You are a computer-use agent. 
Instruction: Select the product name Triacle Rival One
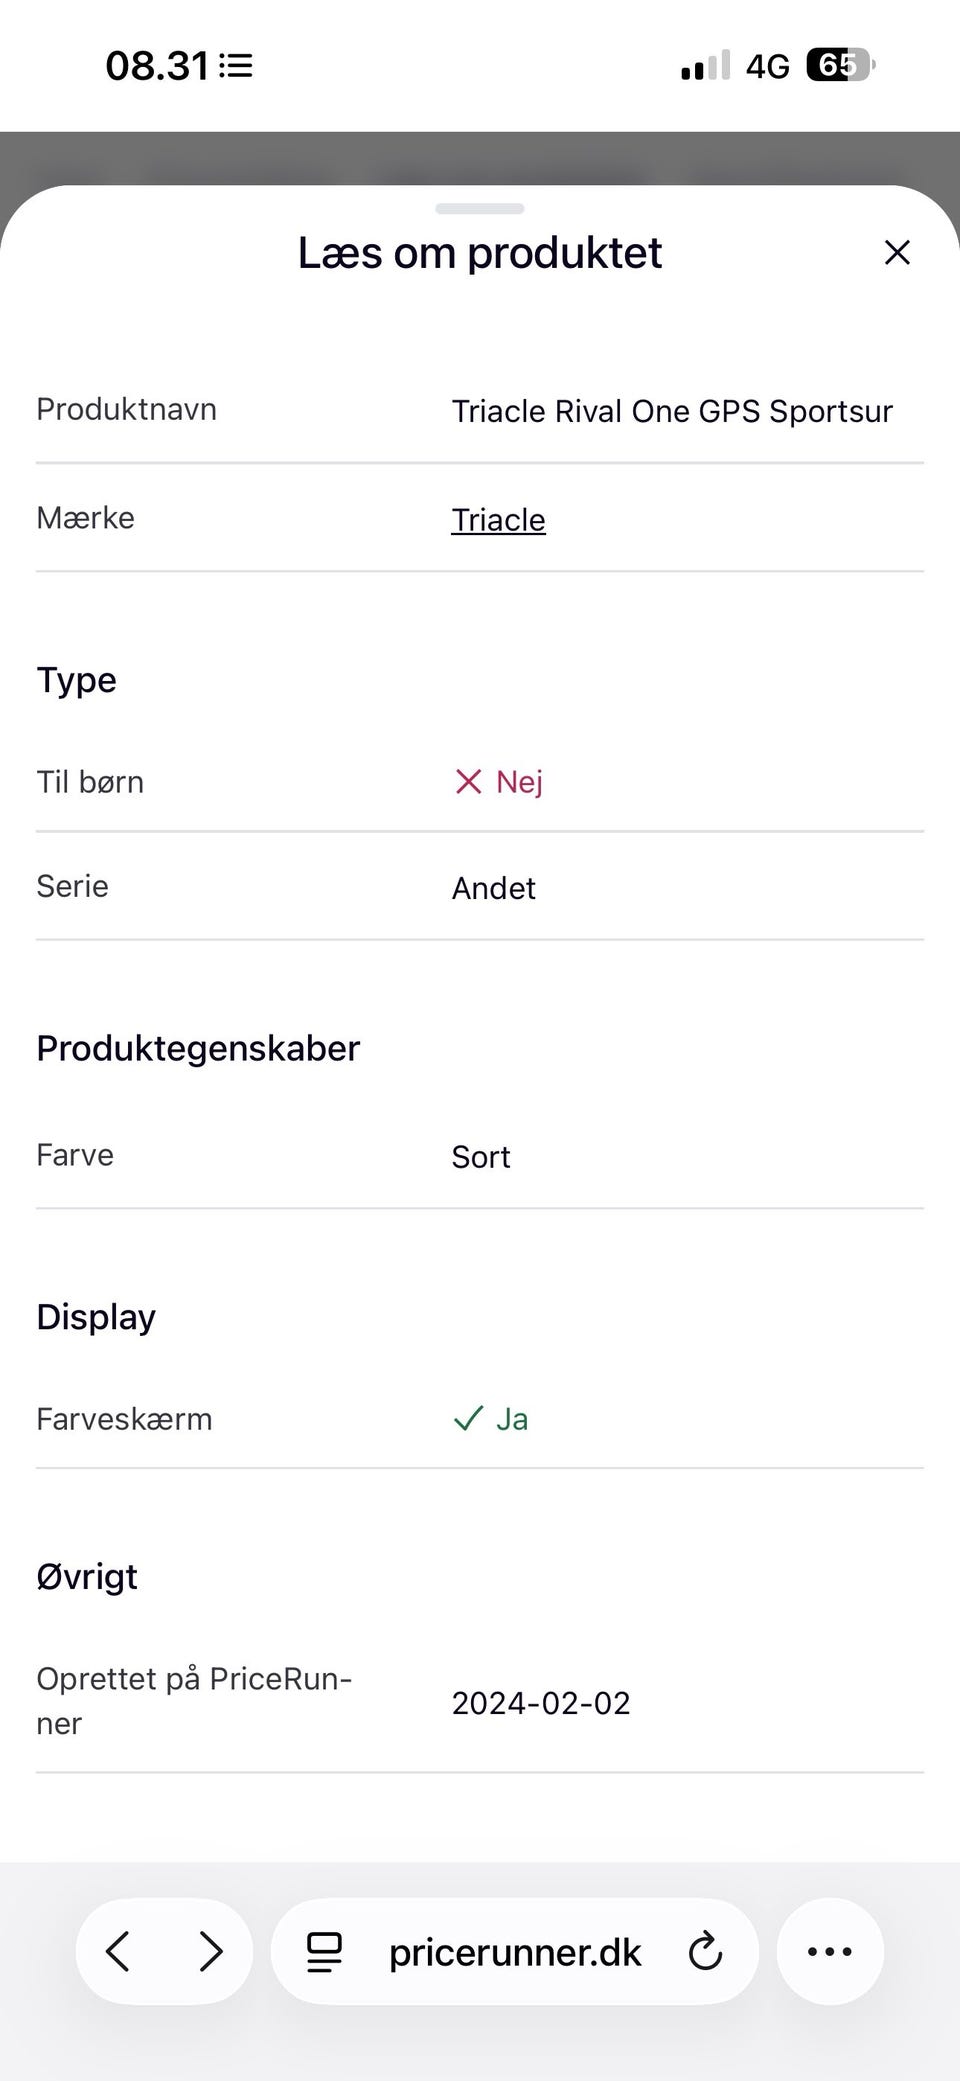[x=672, y=411]
